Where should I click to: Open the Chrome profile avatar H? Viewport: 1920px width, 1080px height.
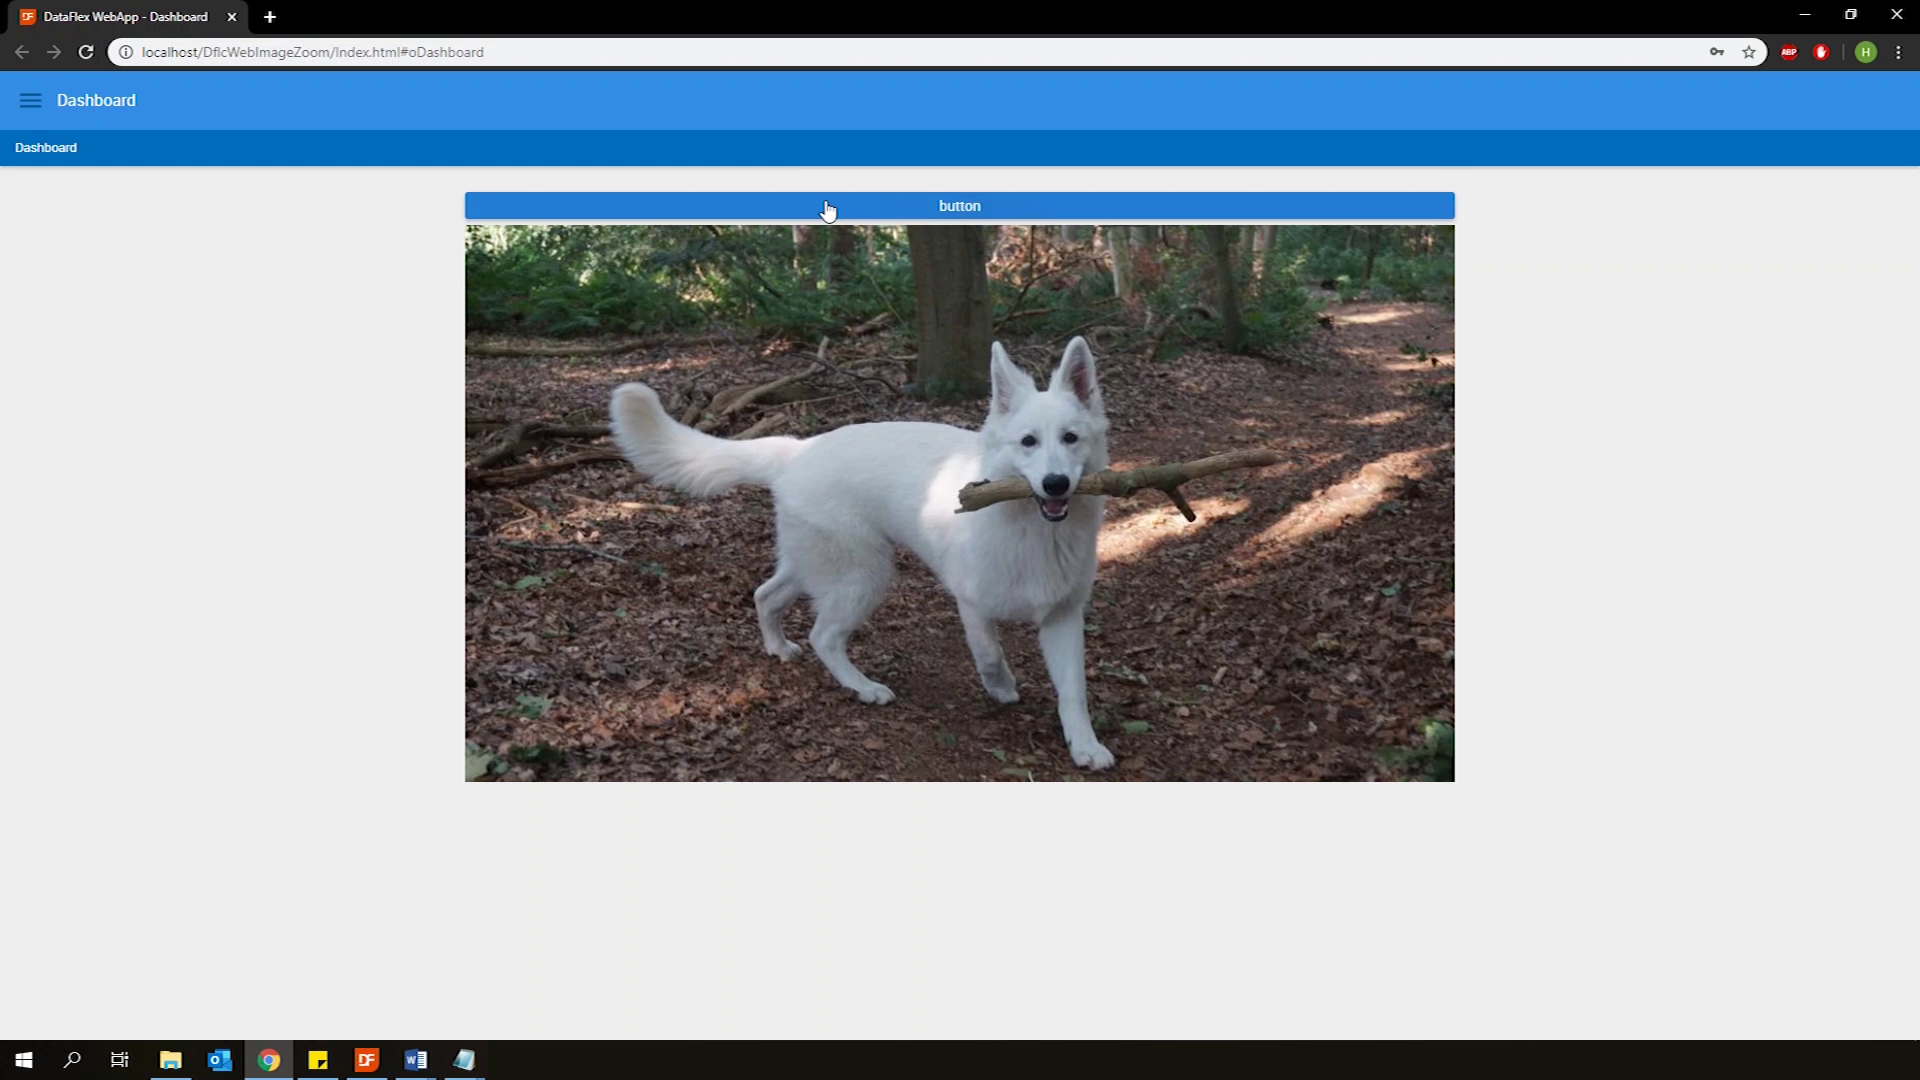point(1865,52)
